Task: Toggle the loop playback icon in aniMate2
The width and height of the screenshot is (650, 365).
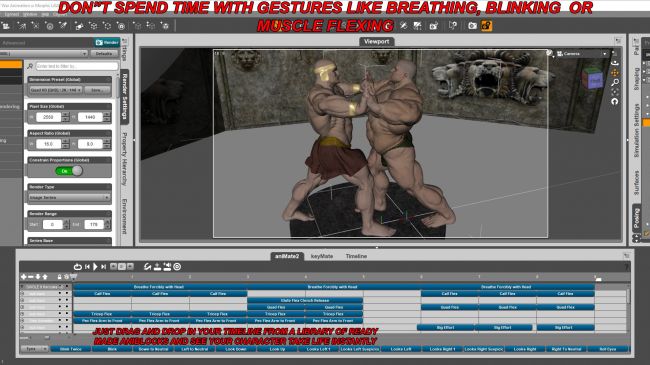Action: tap(78, 267)
